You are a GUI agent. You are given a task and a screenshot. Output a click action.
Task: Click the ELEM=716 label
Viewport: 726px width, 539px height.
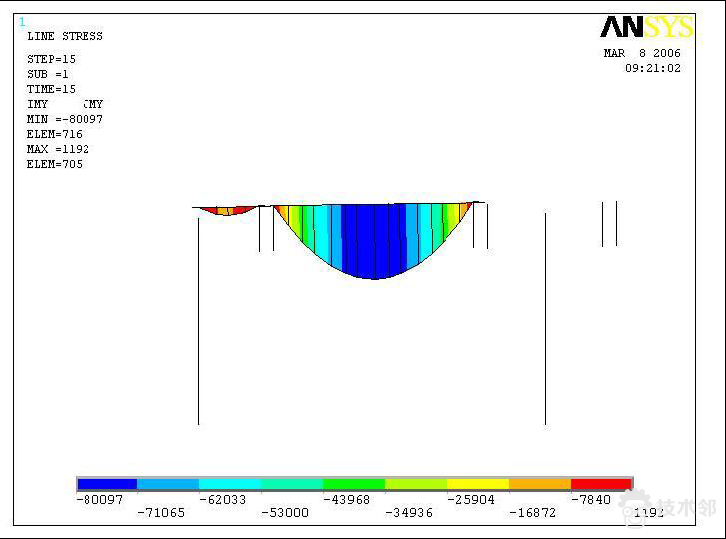coord(55,134)
